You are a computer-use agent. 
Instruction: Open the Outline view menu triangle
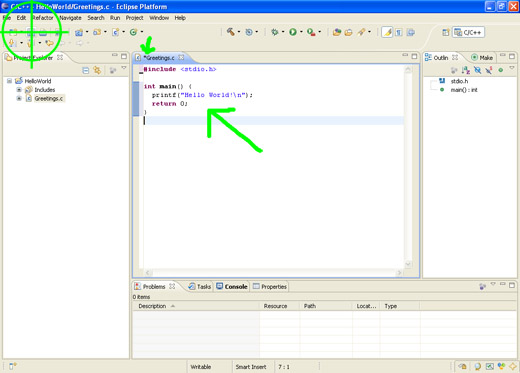[x=512, y=68]
